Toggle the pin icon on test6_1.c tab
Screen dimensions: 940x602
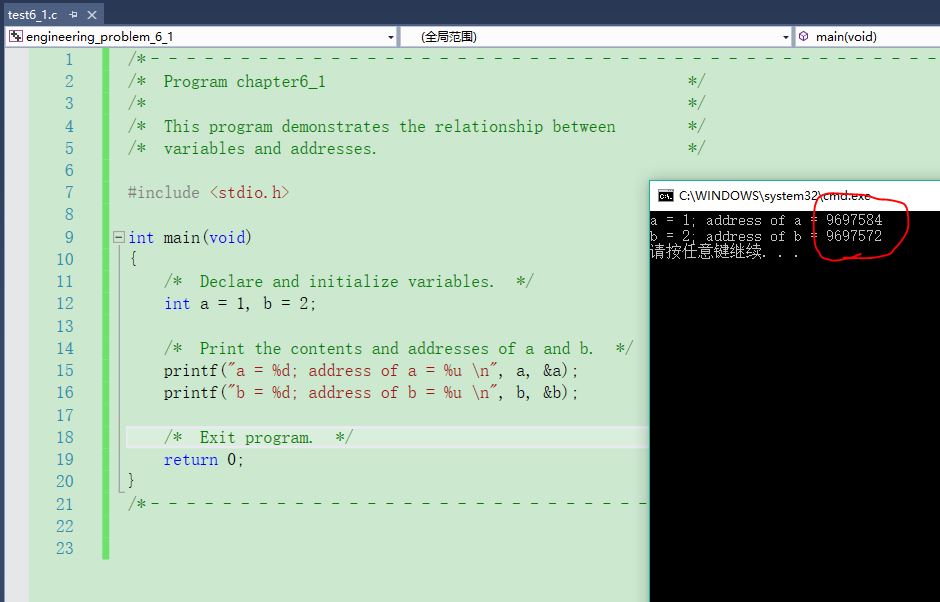click(74, 14)
